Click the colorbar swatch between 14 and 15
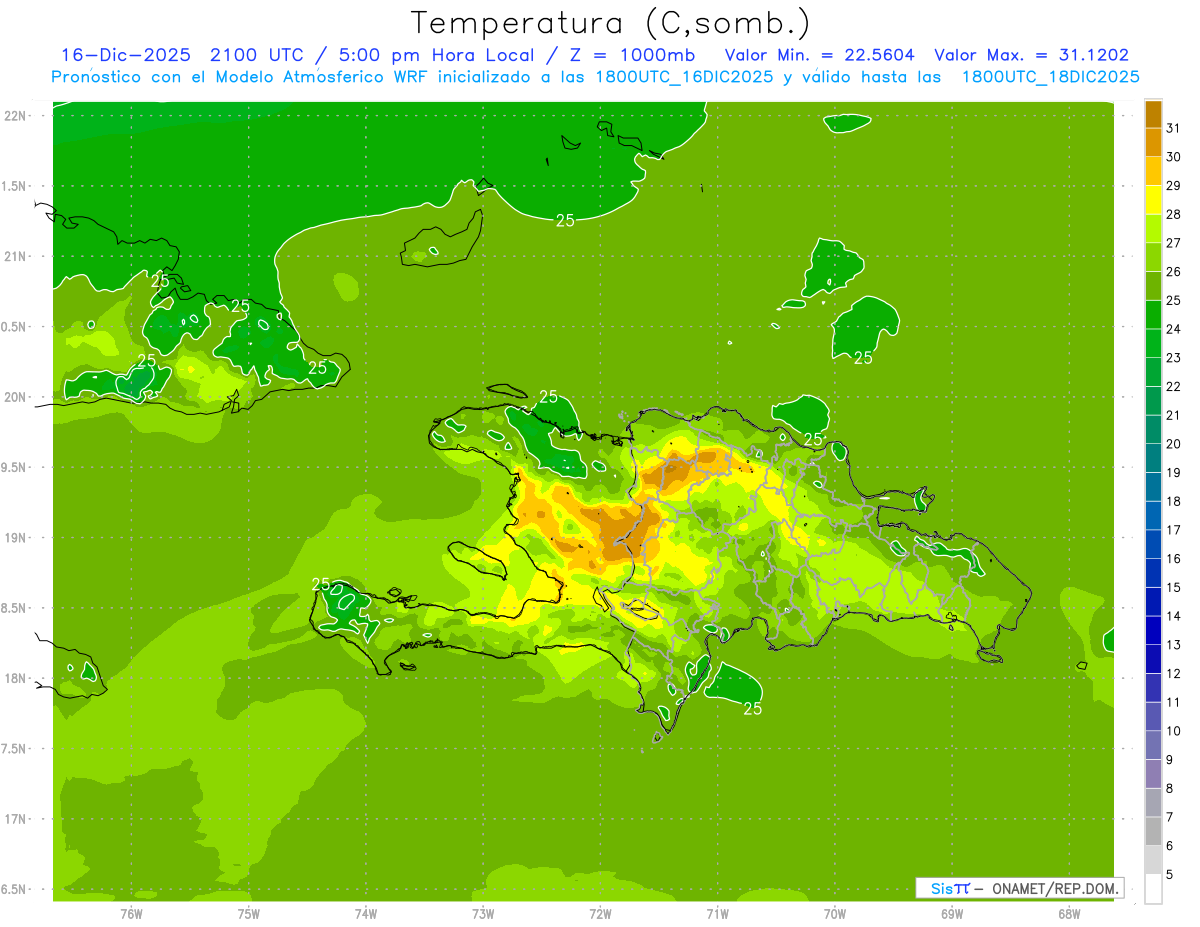 click(1154, 602)
